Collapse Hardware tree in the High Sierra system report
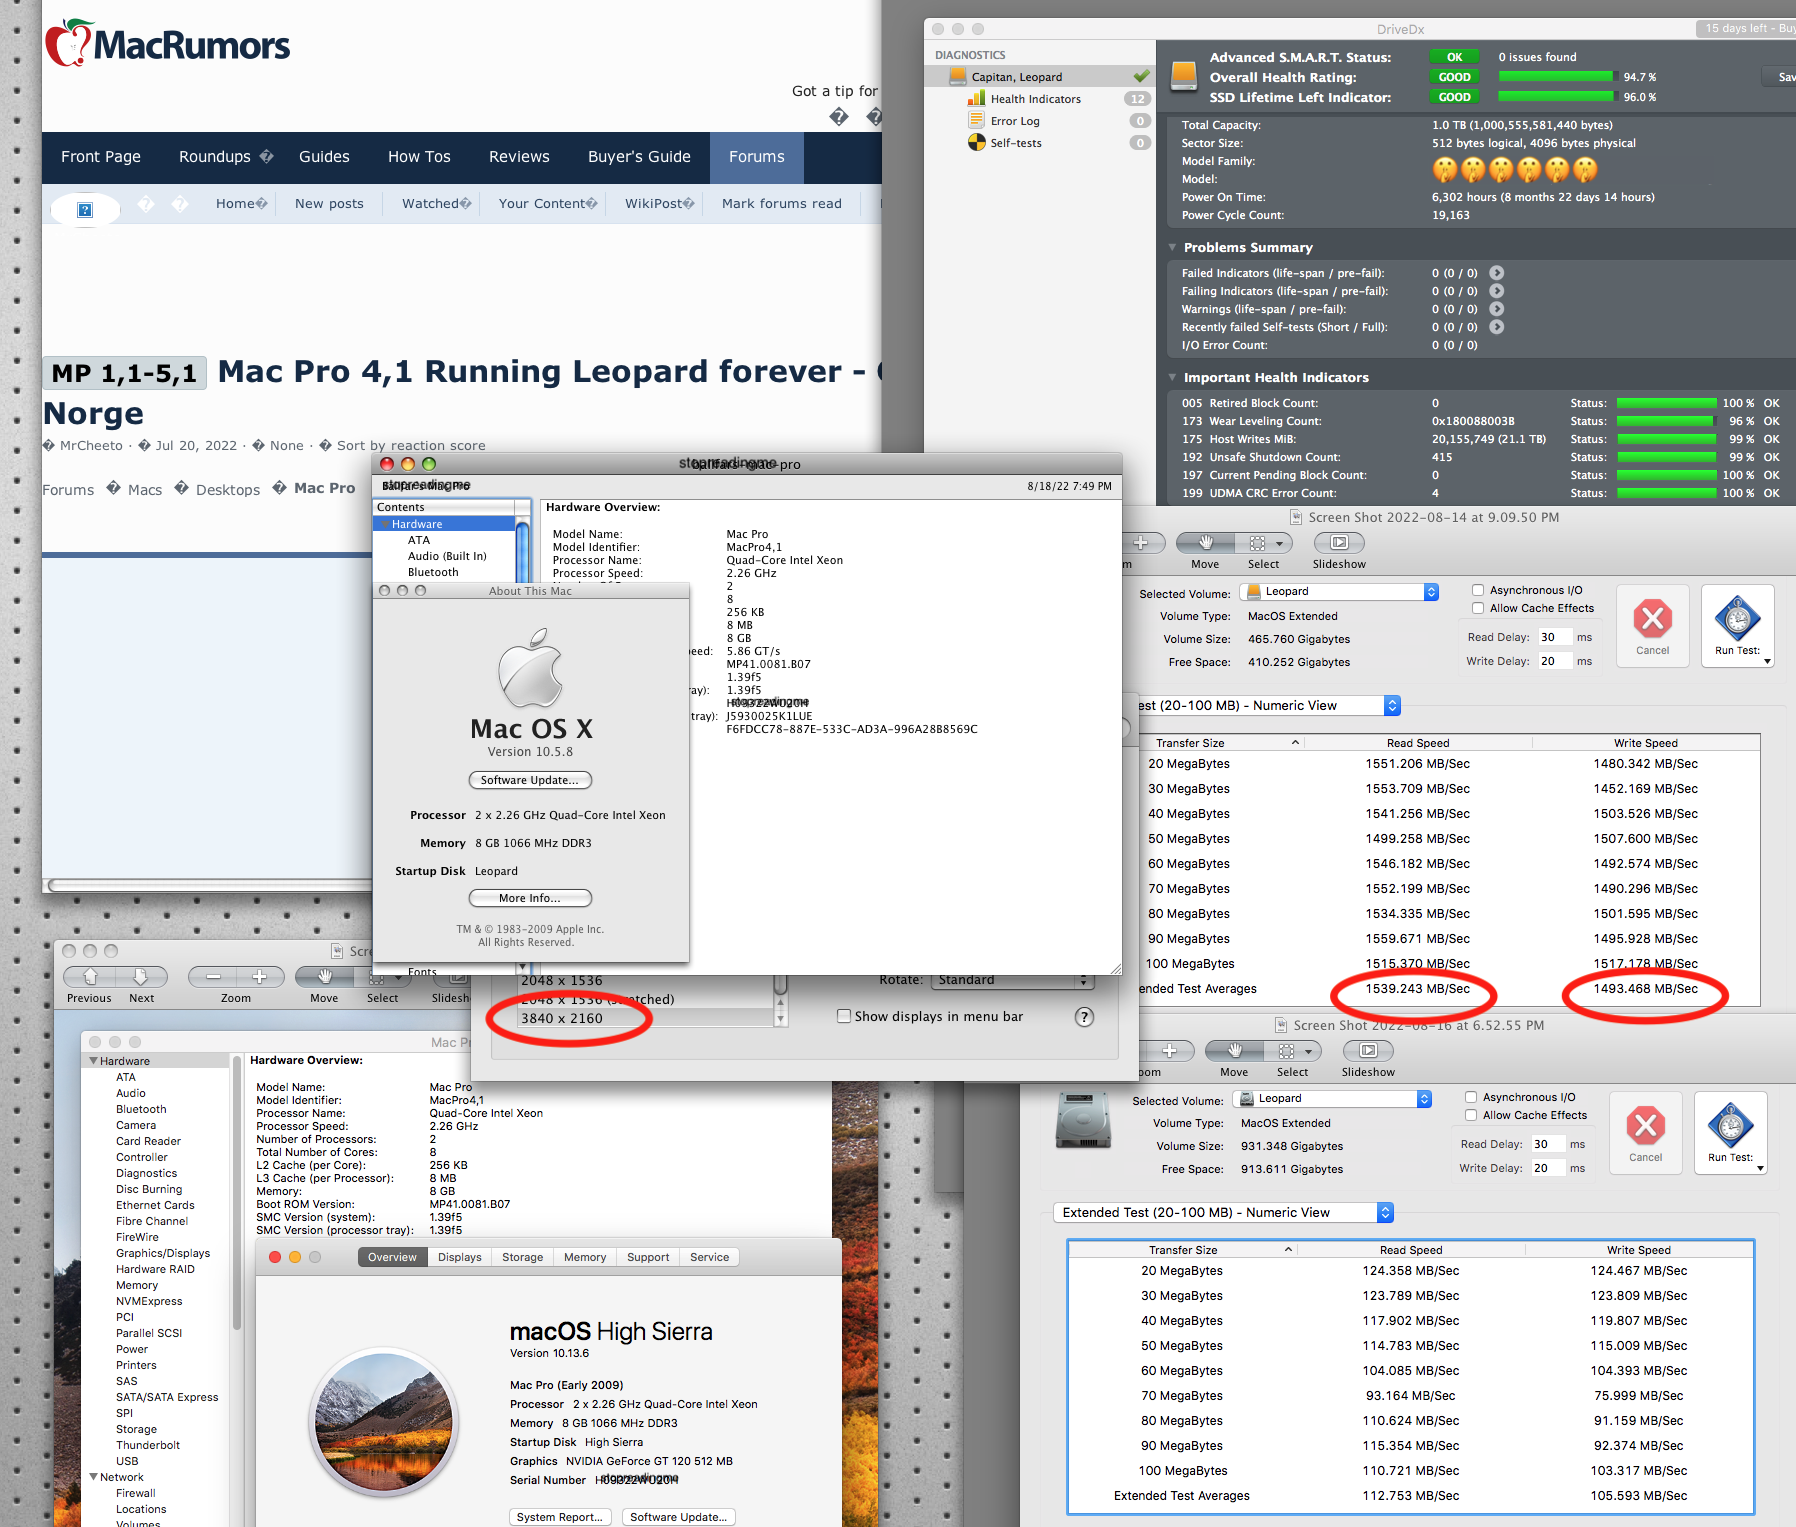This screenshot has width=1796, height=1527. tap(94, 1061)
